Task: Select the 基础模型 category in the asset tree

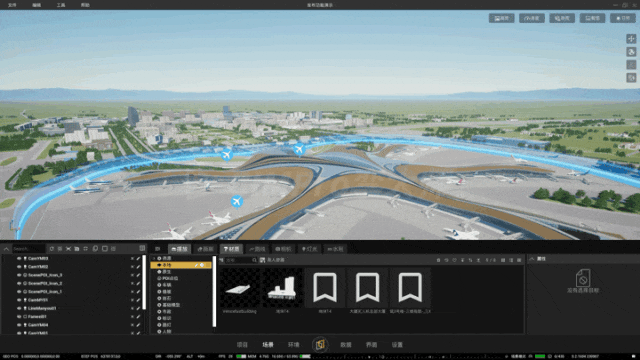Action: pyautogui.click(x=171, y=305)
